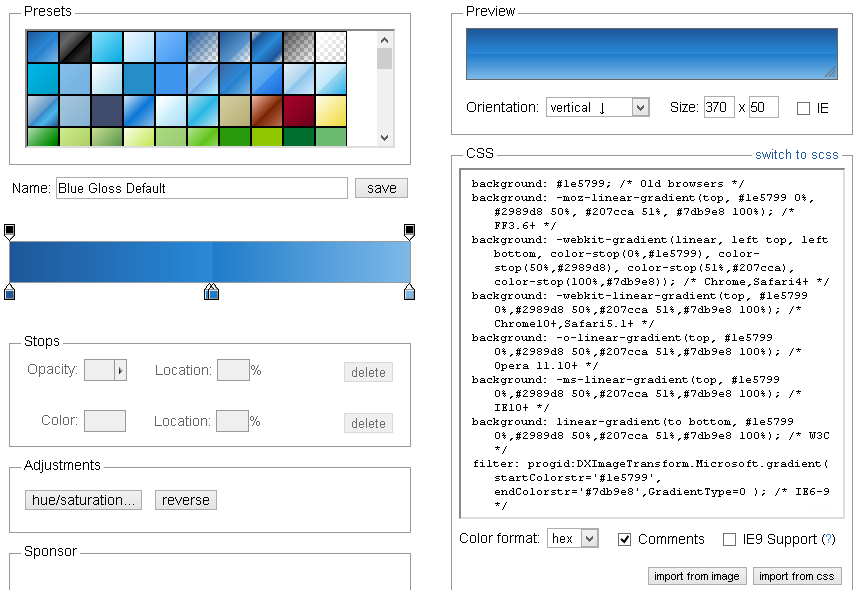Choose the dark red preset swatch
This screenshot has height=590, width=858.
pyautogui.click(x=299, y=111)
